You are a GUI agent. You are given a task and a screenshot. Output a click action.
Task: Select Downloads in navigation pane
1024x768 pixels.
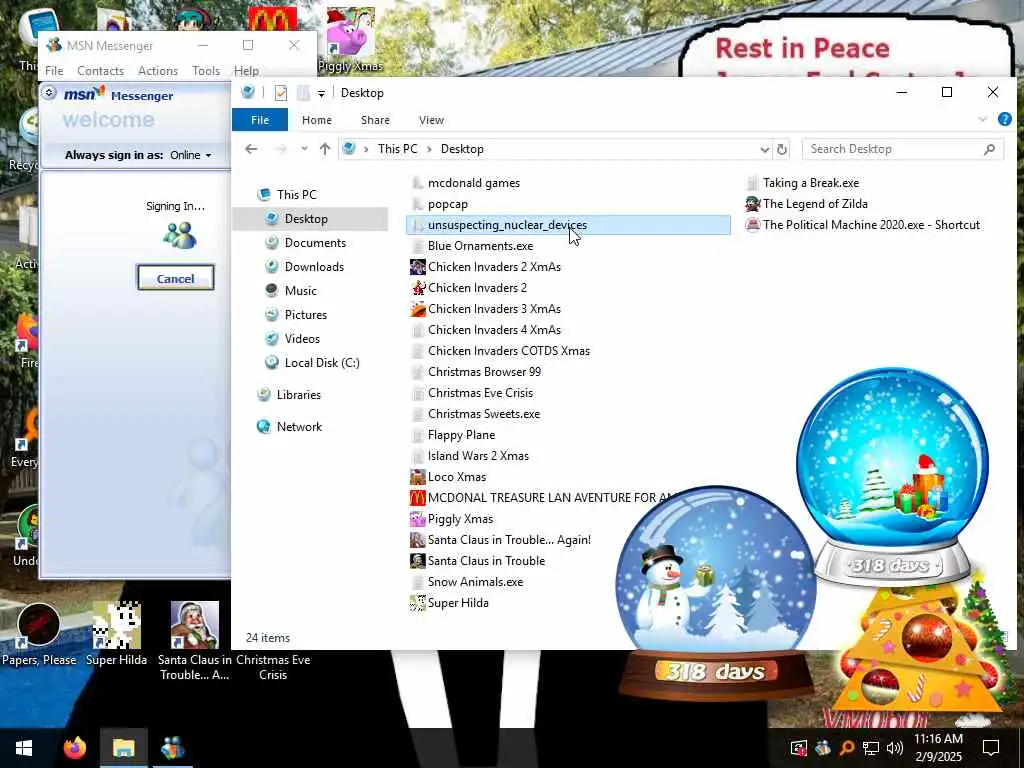tap(314, 266)
